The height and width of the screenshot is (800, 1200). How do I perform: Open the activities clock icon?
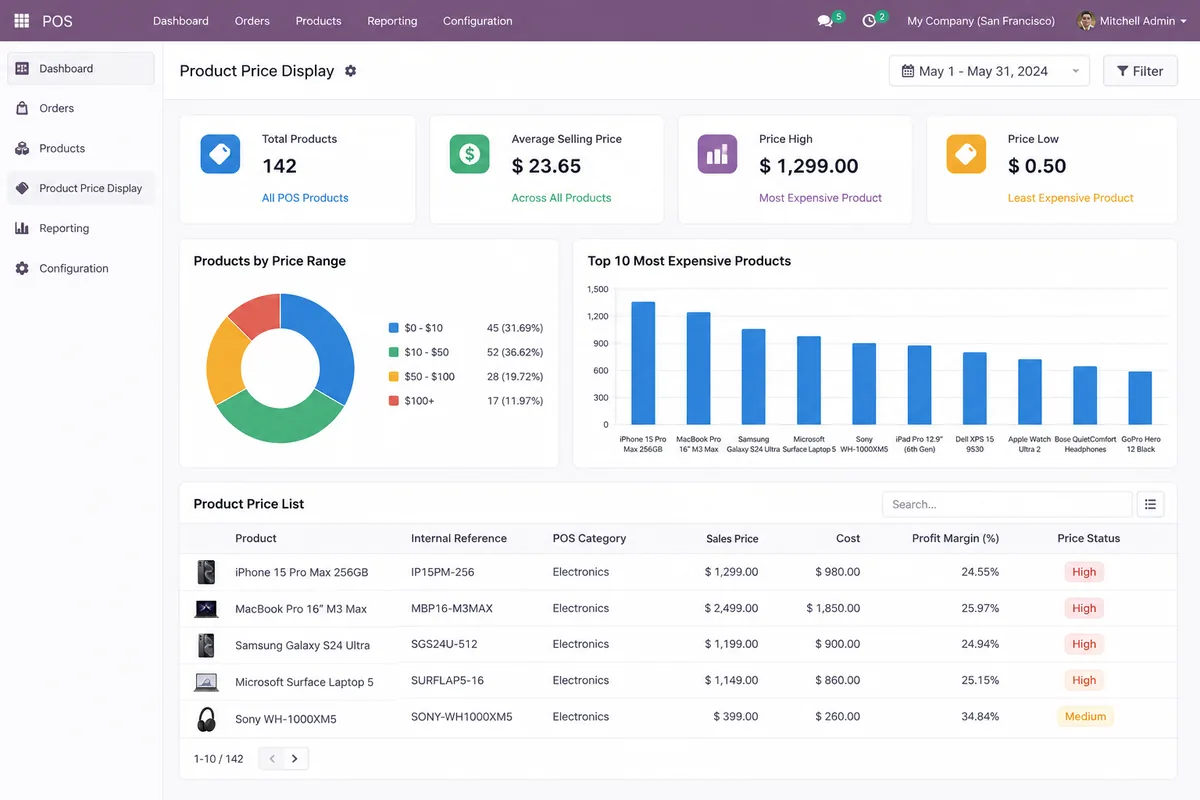point(869,21)
